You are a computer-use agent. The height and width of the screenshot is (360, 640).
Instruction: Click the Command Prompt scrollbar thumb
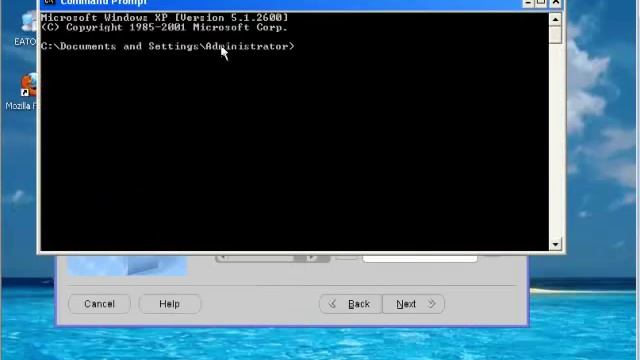[x=555, y=34]
